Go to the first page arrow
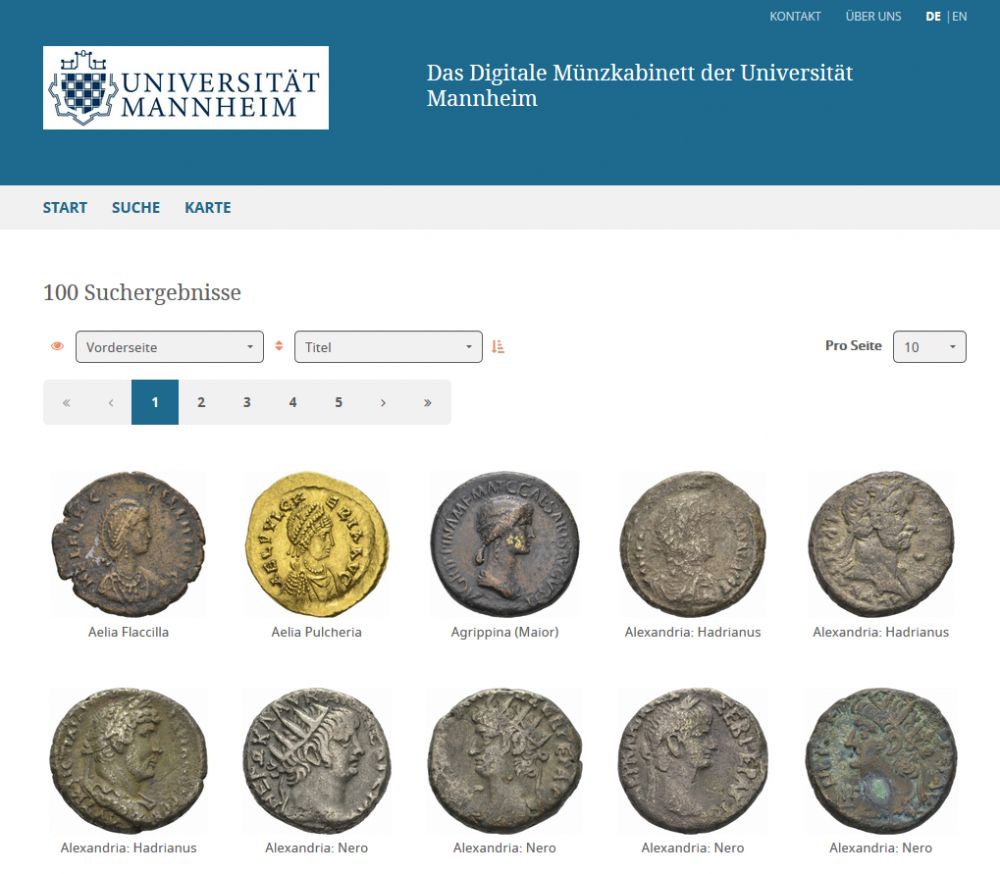Image resolution: width=1000 pixels, height=874 pixels. click(x=66, y=402)
